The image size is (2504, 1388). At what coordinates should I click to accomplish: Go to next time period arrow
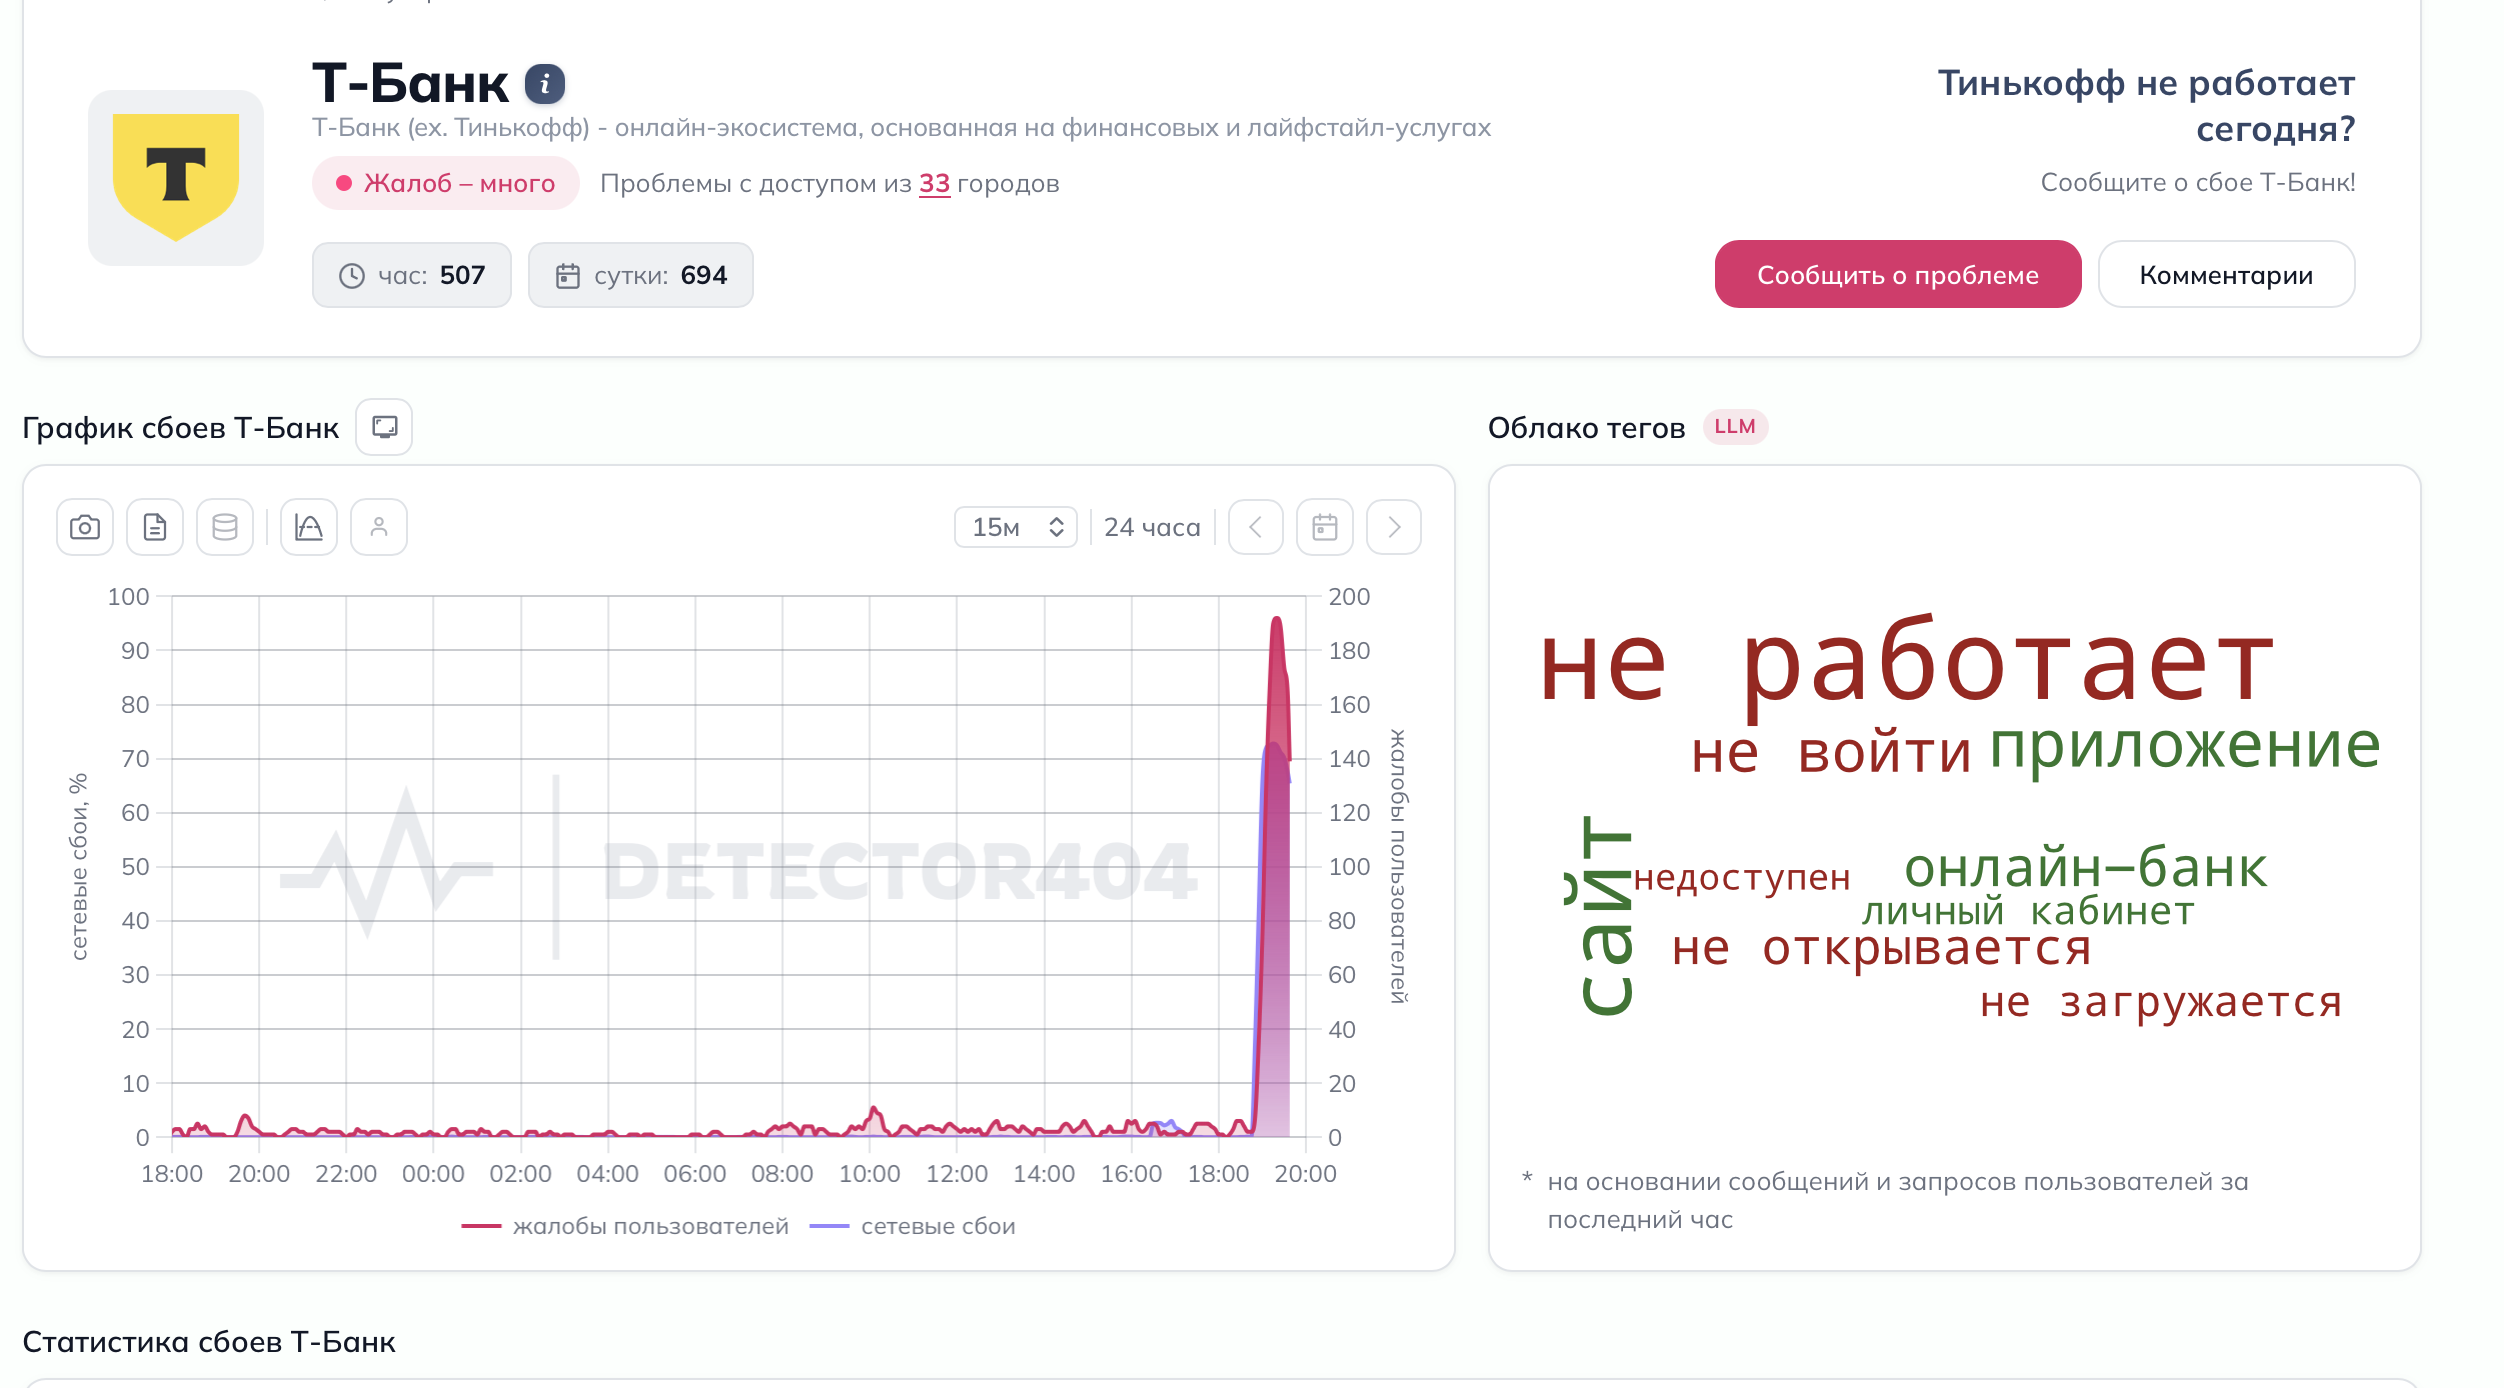click(x=1394, y=527)
